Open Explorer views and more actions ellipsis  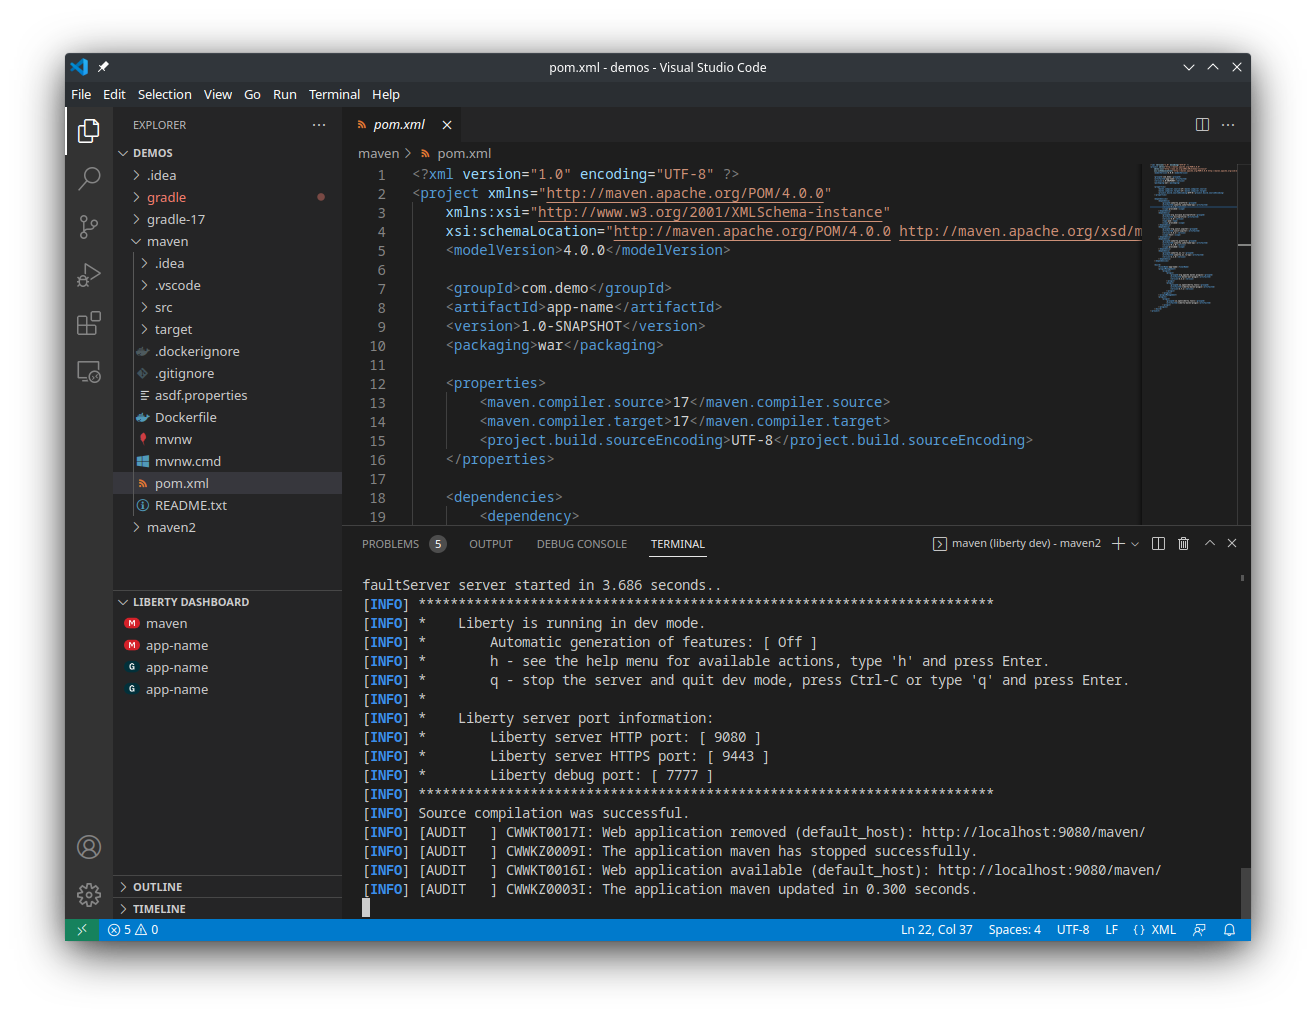pyautogui.click(x=319, y=125)
